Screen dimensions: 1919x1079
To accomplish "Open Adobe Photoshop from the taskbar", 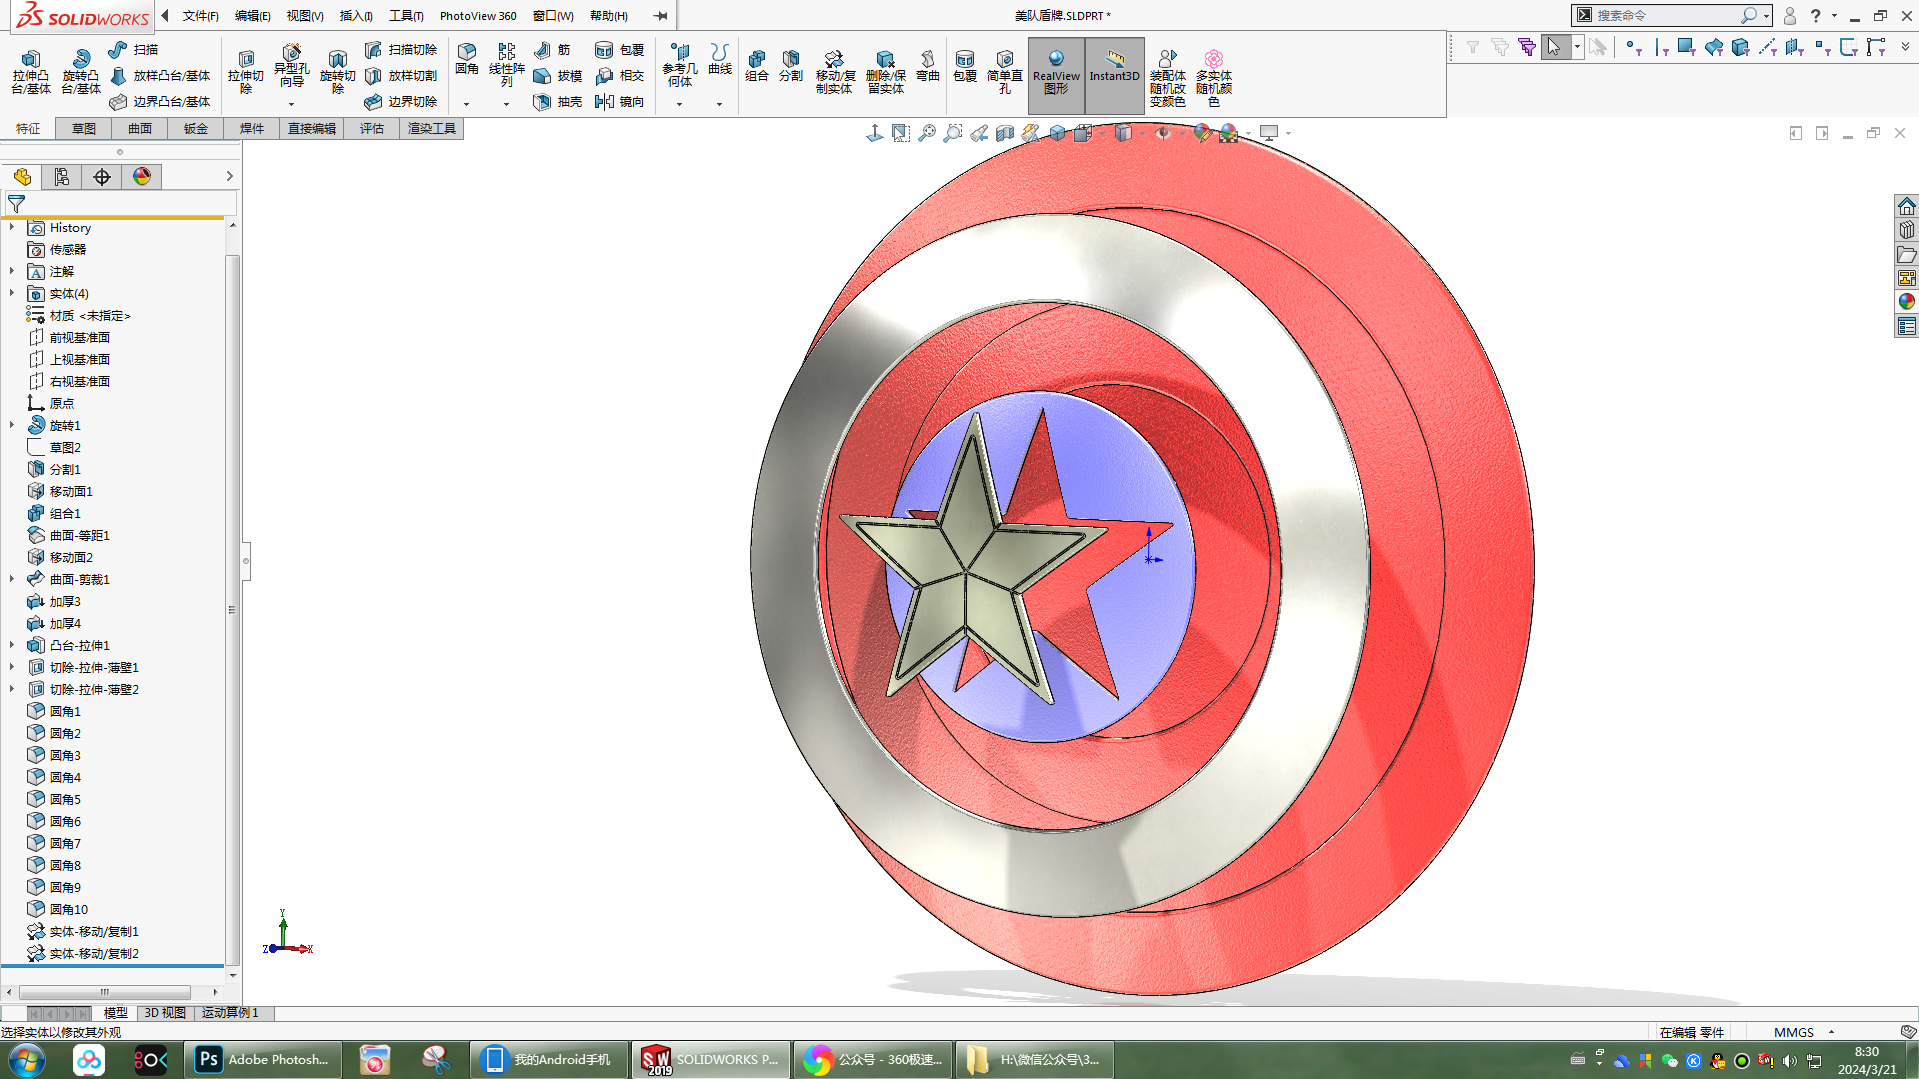I will 263,1060.
